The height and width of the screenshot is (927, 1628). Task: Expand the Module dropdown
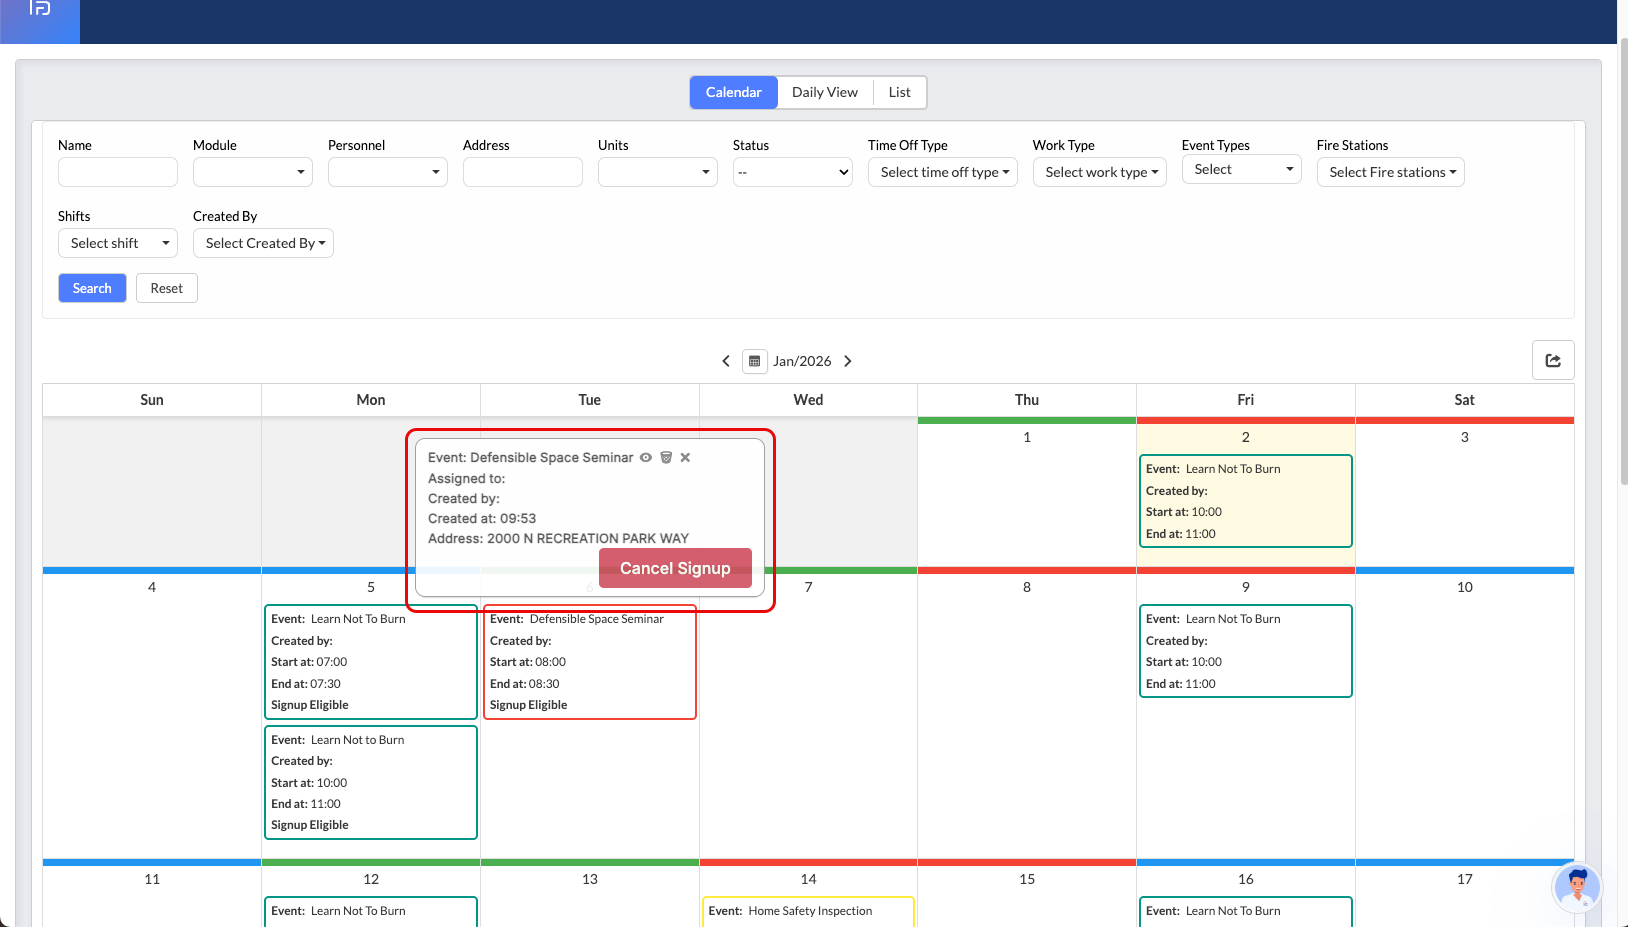(x=252, y=172)
